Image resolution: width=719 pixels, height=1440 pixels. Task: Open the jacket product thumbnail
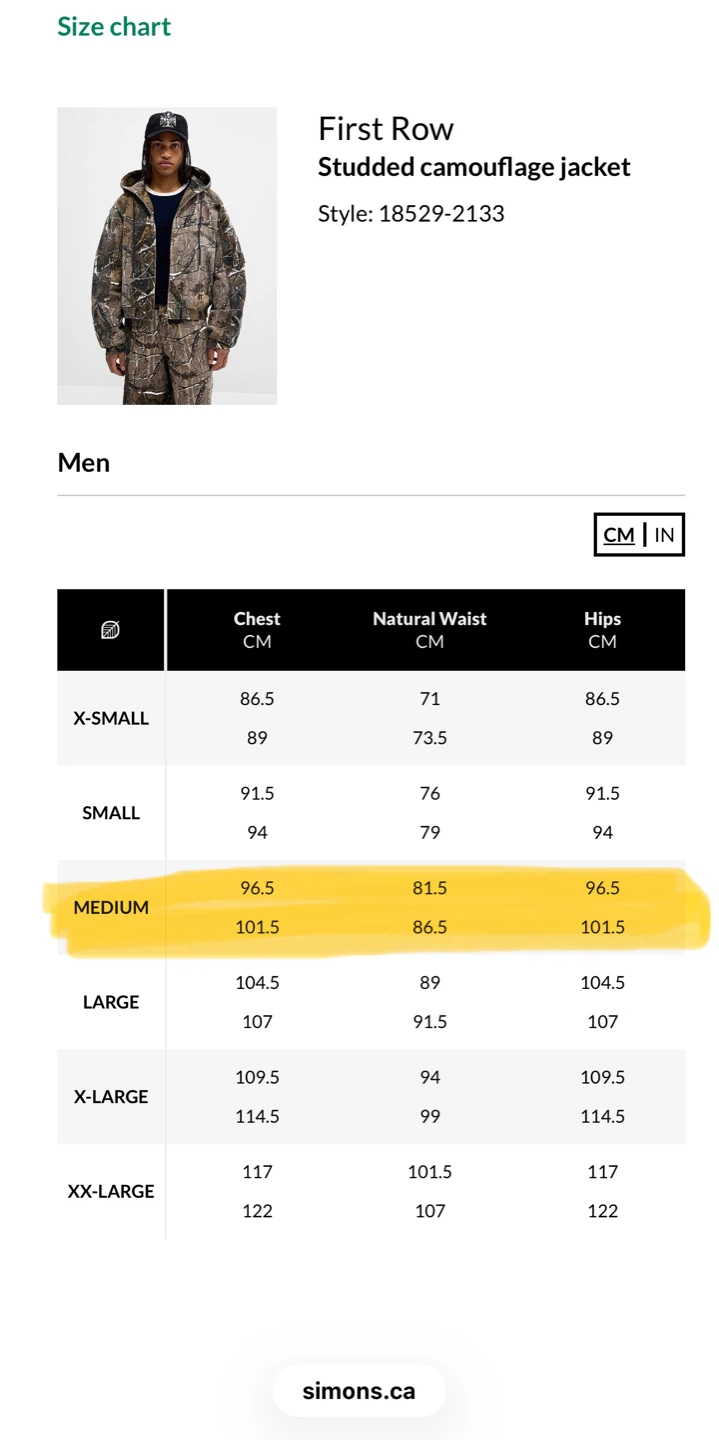point(167,256)
